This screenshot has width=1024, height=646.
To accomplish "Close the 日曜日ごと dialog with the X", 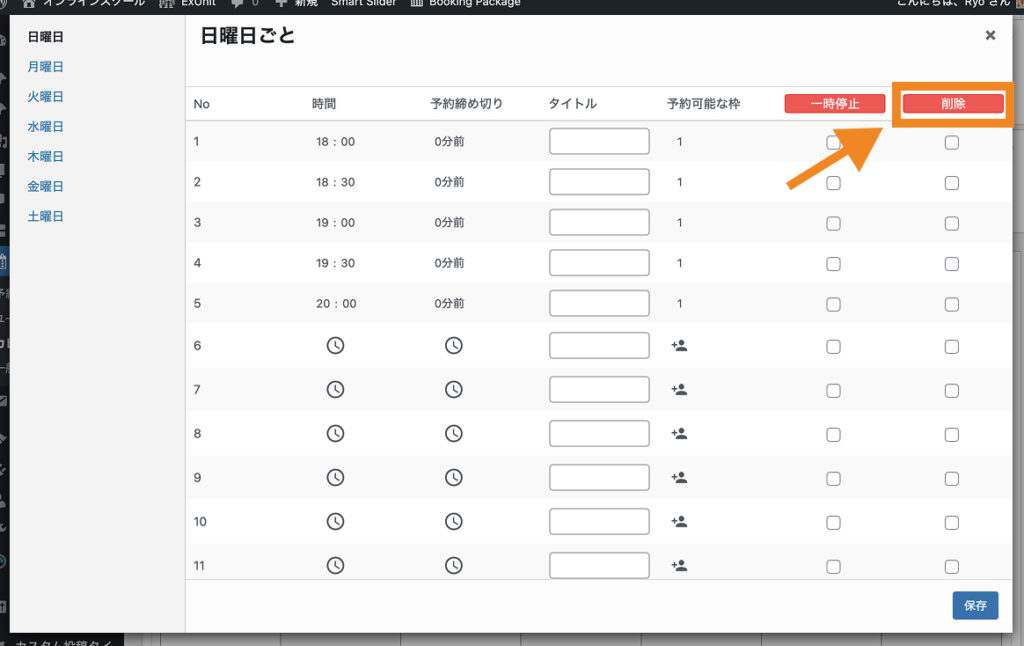I will click(x=990, y=35).
